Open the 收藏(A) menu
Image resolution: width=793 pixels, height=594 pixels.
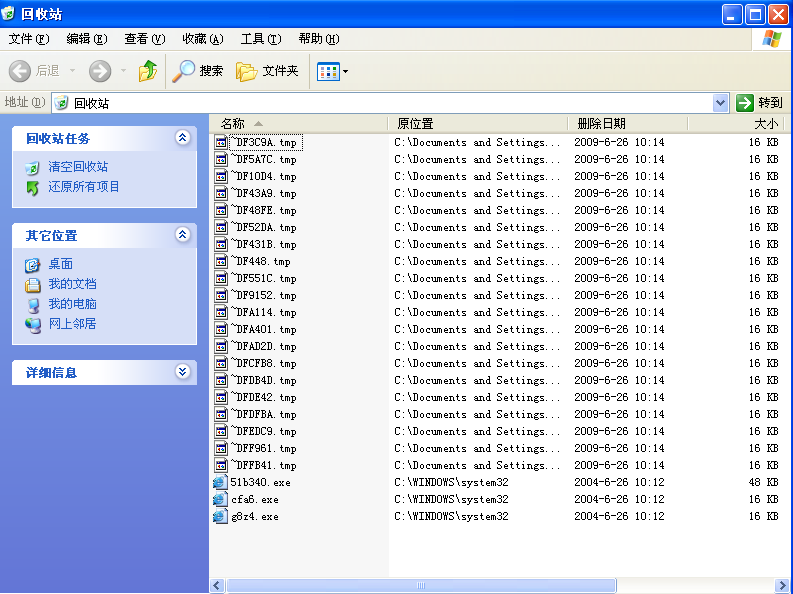point(203,39)
